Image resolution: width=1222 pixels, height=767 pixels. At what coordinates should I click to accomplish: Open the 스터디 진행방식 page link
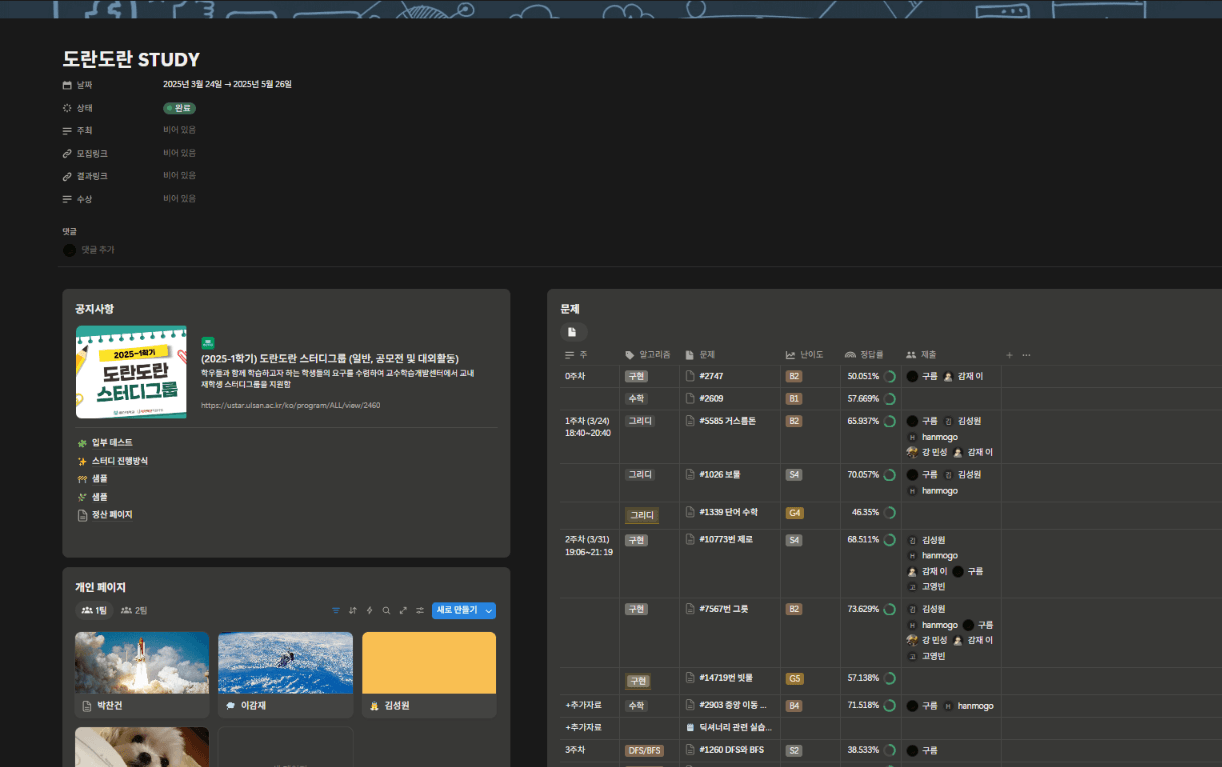[x=120, y=461]
